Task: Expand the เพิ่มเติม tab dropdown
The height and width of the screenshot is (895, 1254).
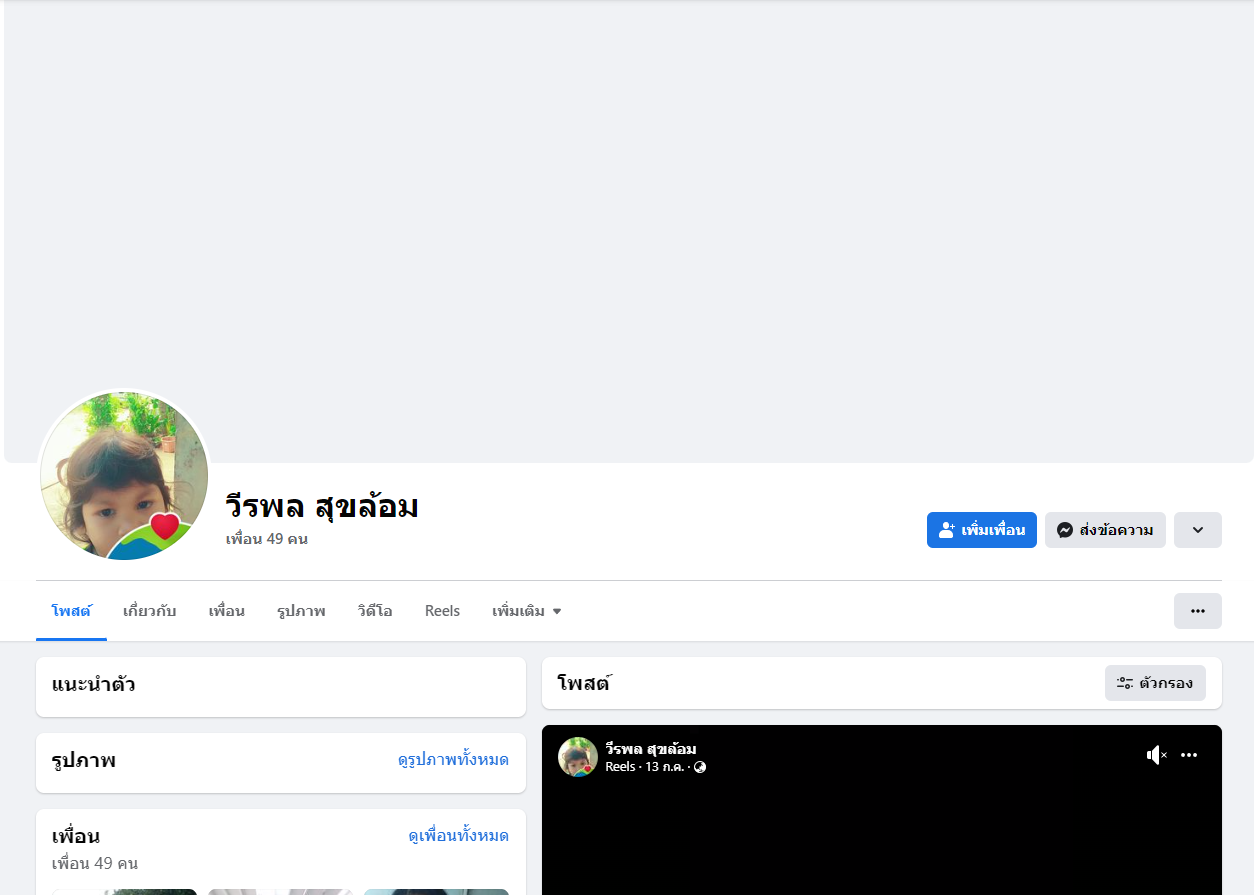Action: point(527,611)
